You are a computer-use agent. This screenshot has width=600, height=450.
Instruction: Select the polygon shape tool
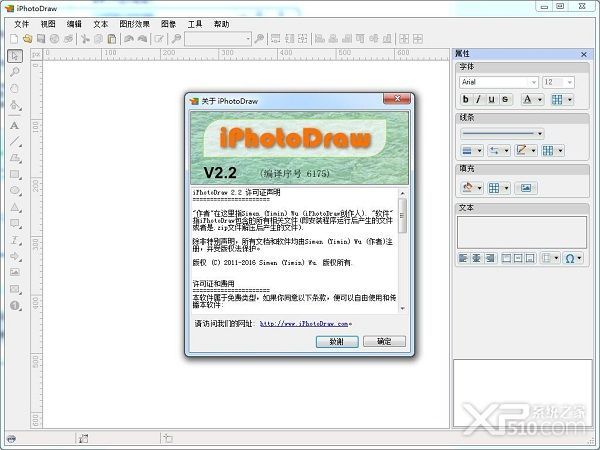15,158
